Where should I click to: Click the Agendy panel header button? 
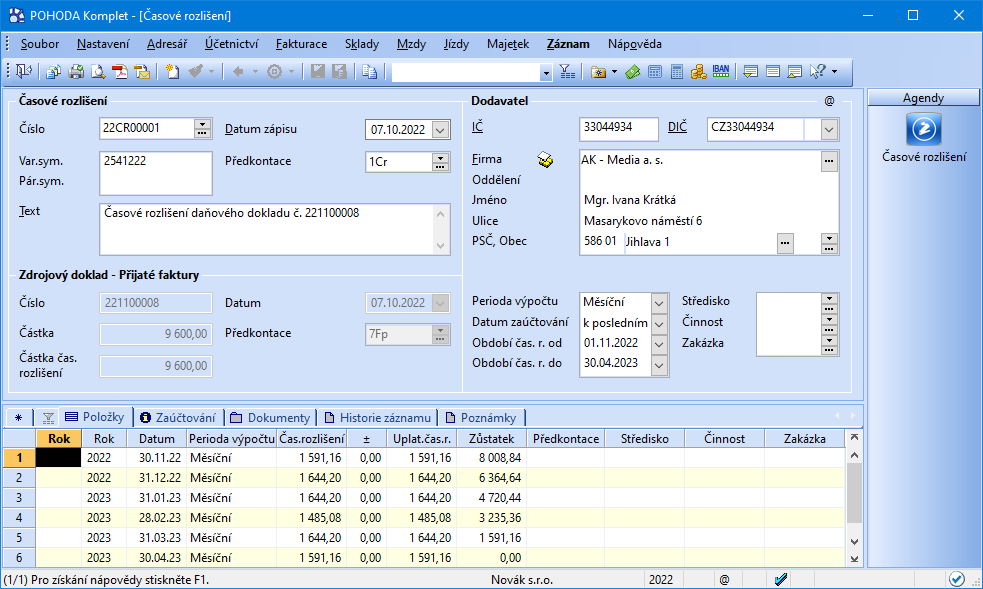[923, 98]
